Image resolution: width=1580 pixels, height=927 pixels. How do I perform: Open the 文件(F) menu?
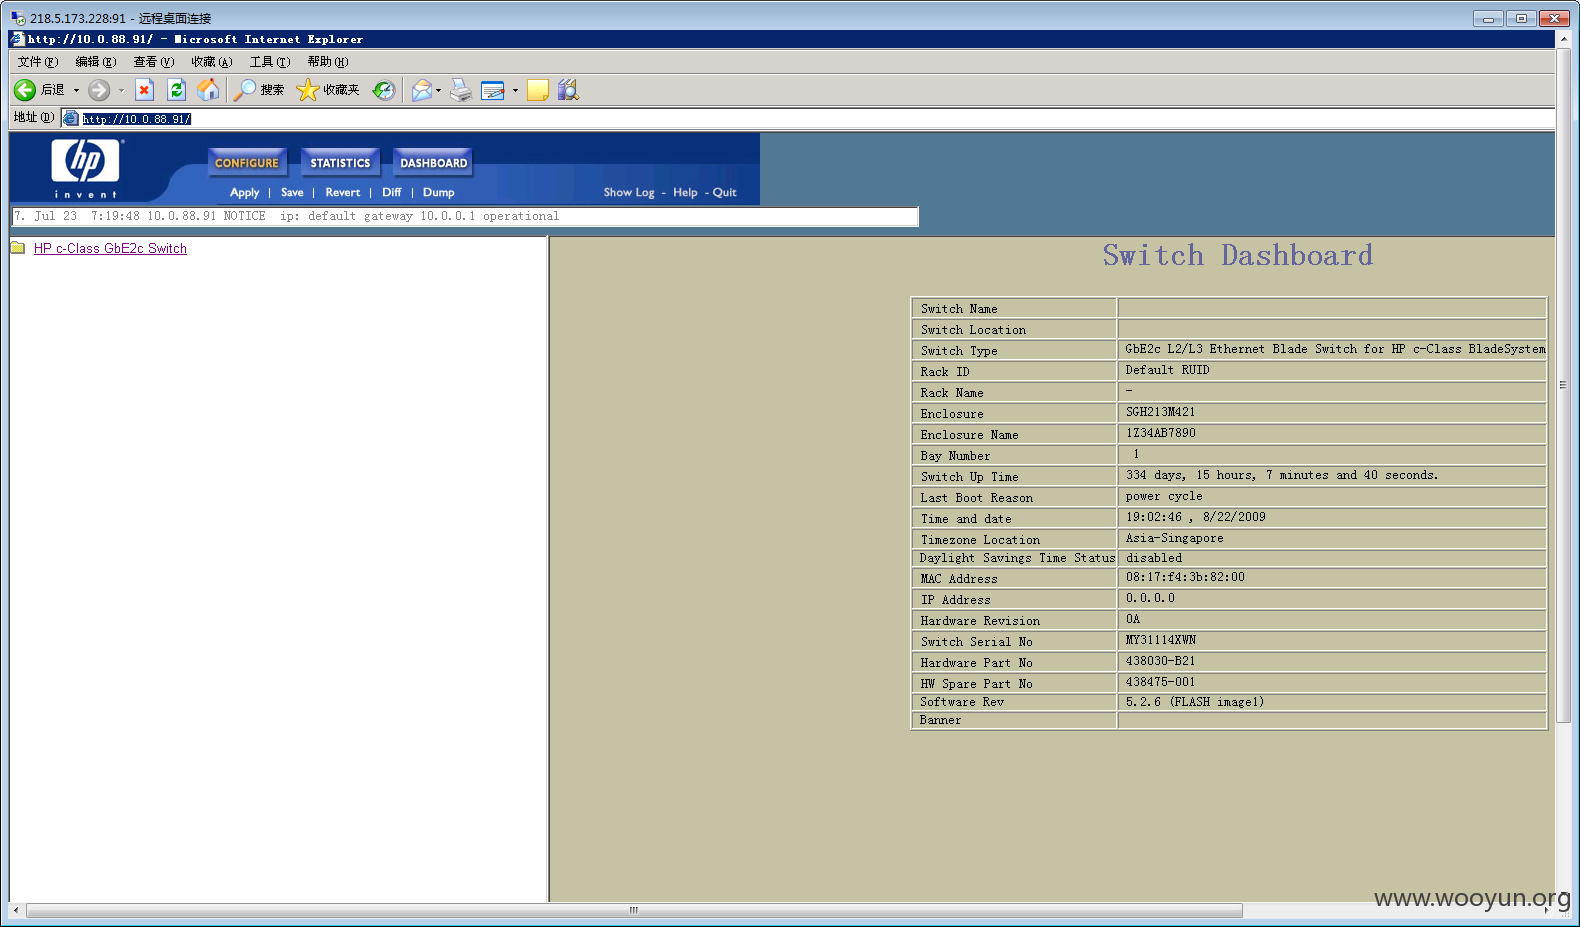pos(38,62)
